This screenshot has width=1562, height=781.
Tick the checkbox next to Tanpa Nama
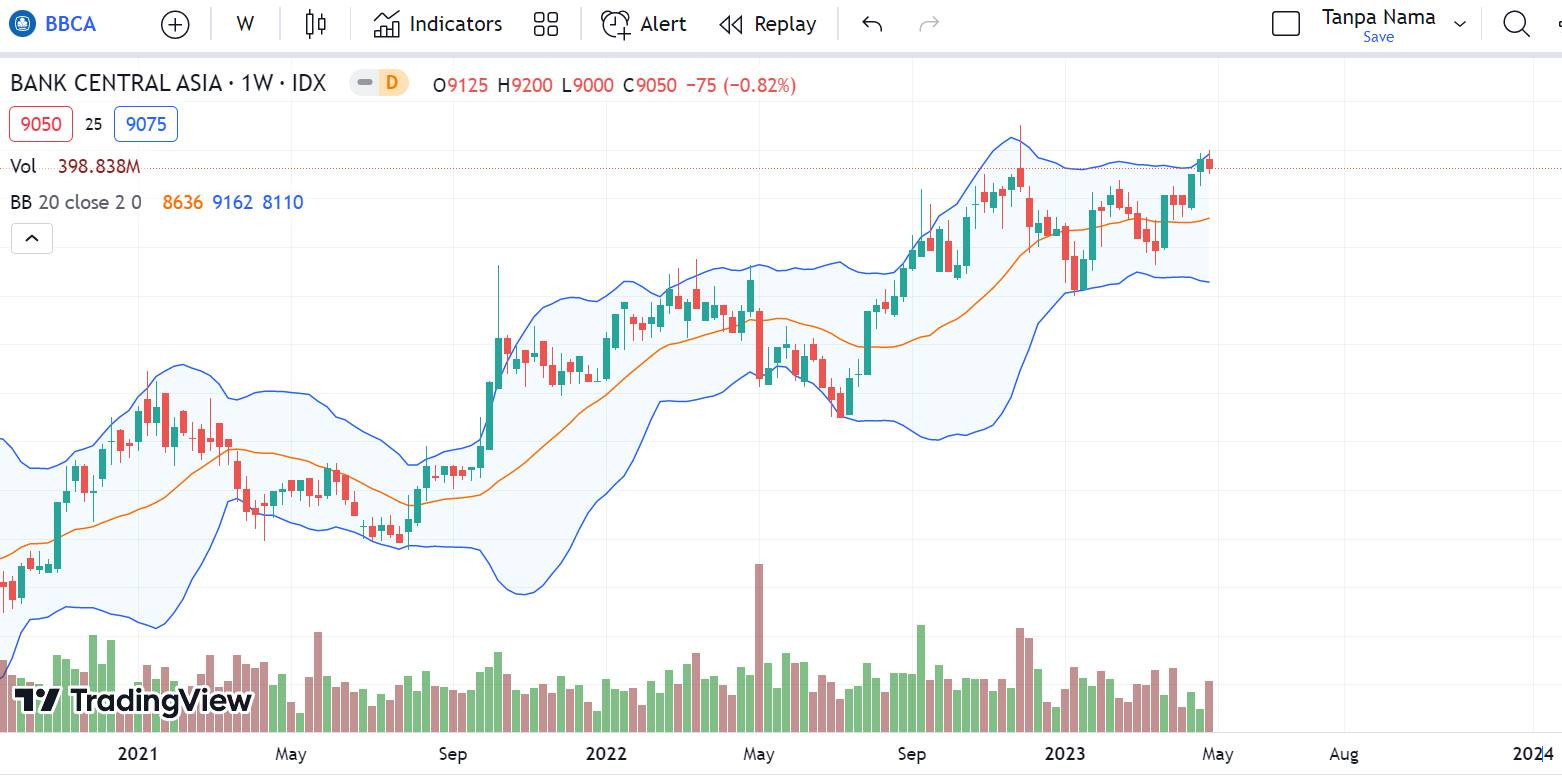pyautogui.click(x=1285, y=23)
